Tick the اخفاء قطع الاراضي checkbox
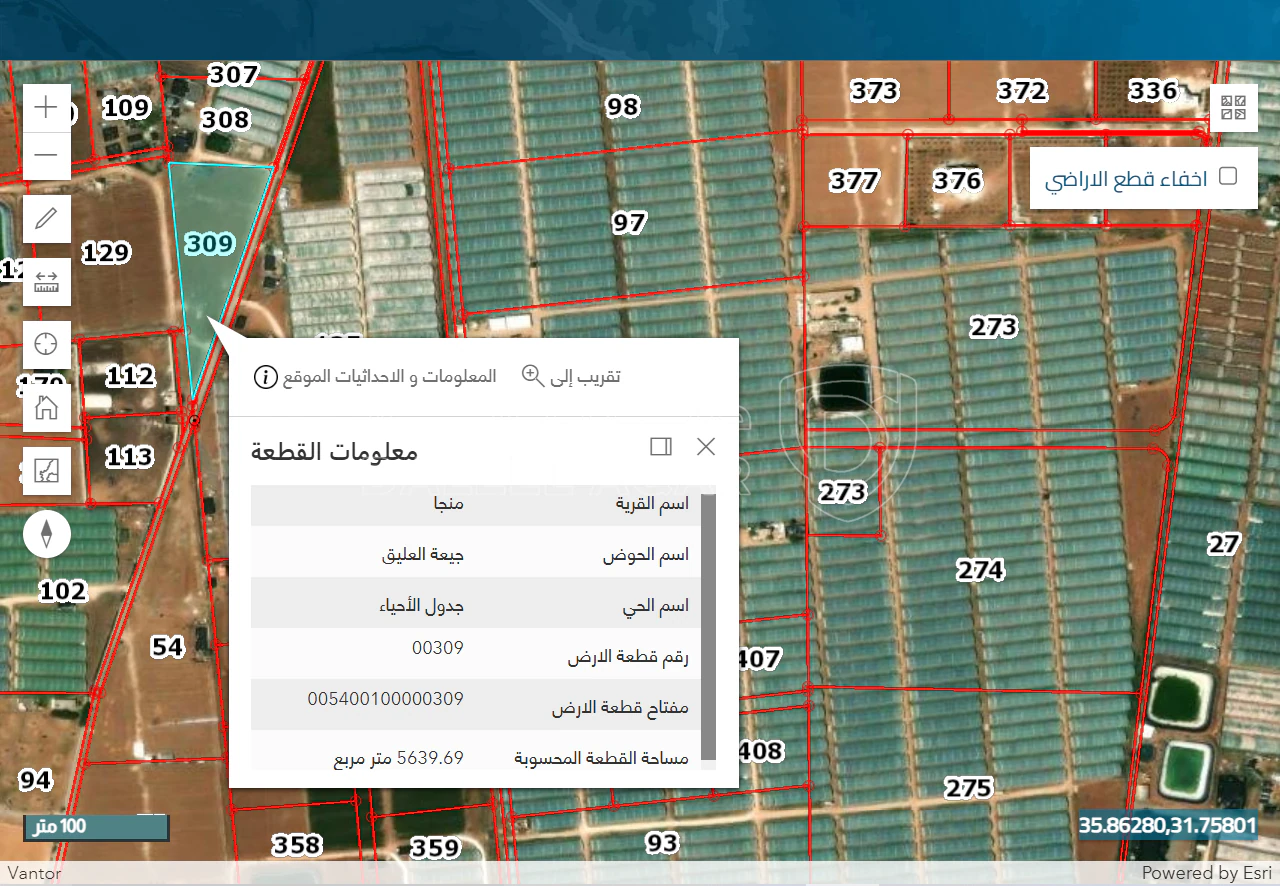 [x=1228, y=176]
